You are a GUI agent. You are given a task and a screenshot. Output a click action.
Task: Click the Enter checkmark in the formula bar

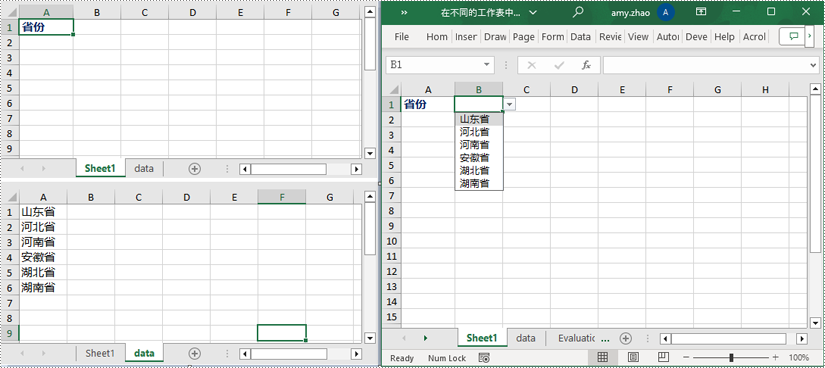pos(559,65)
